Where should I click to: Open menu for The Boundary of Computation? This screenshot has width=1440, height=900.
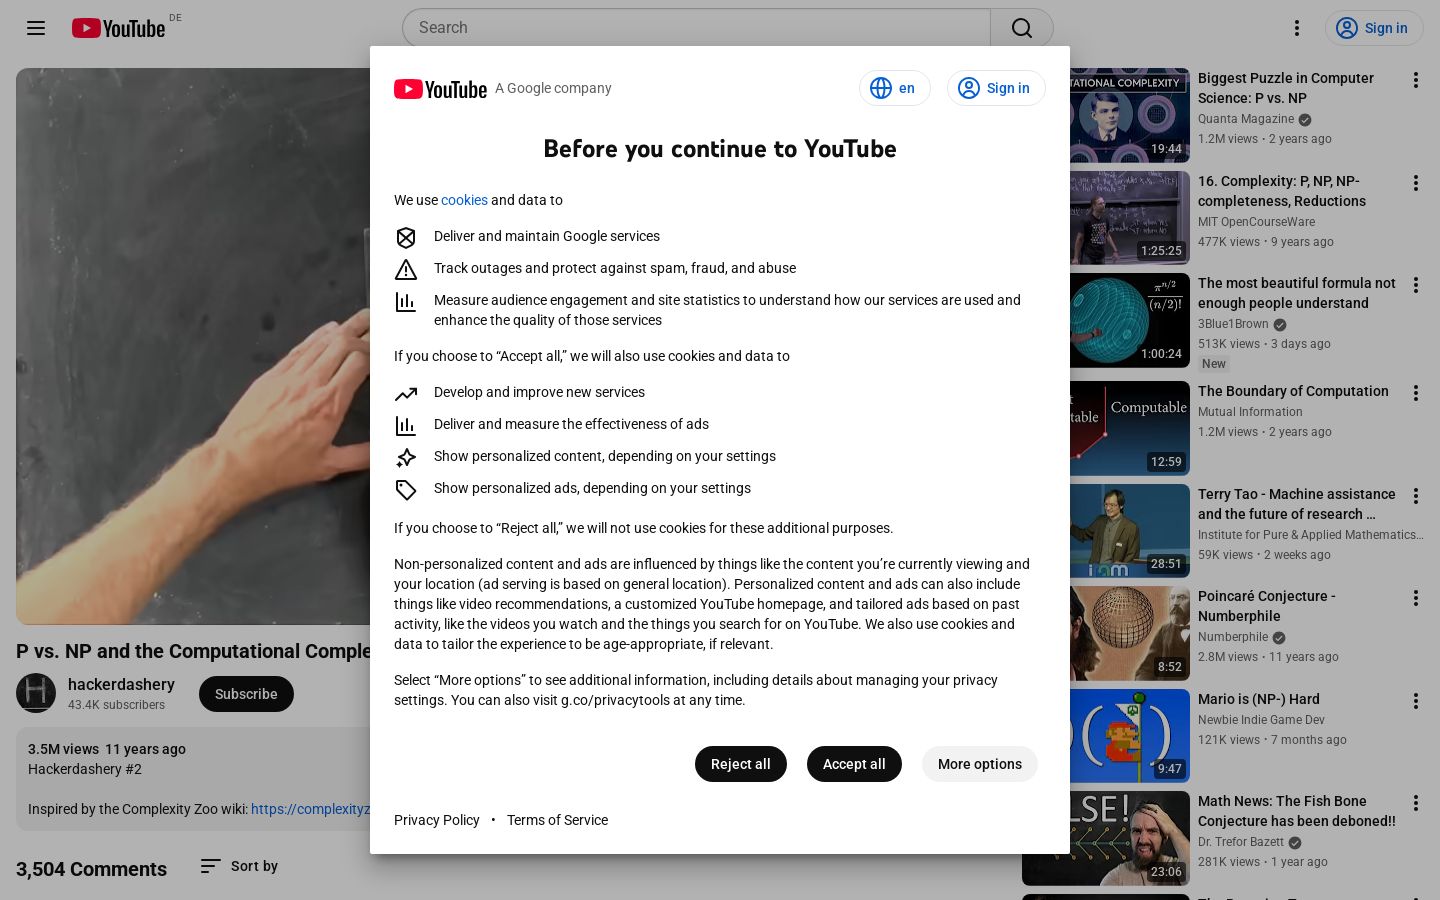click(1415, 393)
